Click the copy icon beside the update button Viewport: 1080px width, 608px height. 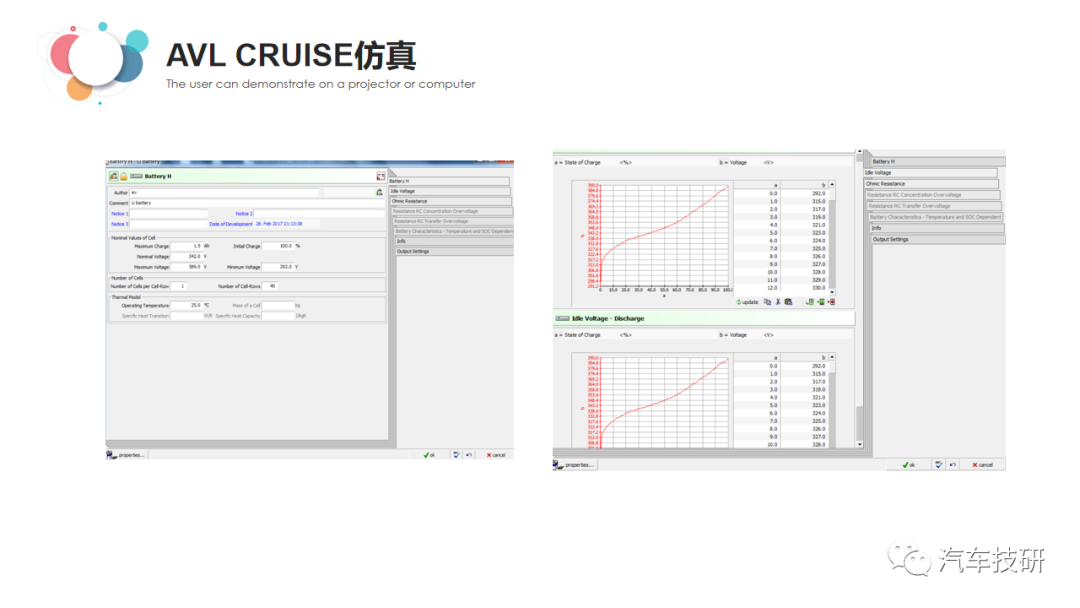point(767,301)
